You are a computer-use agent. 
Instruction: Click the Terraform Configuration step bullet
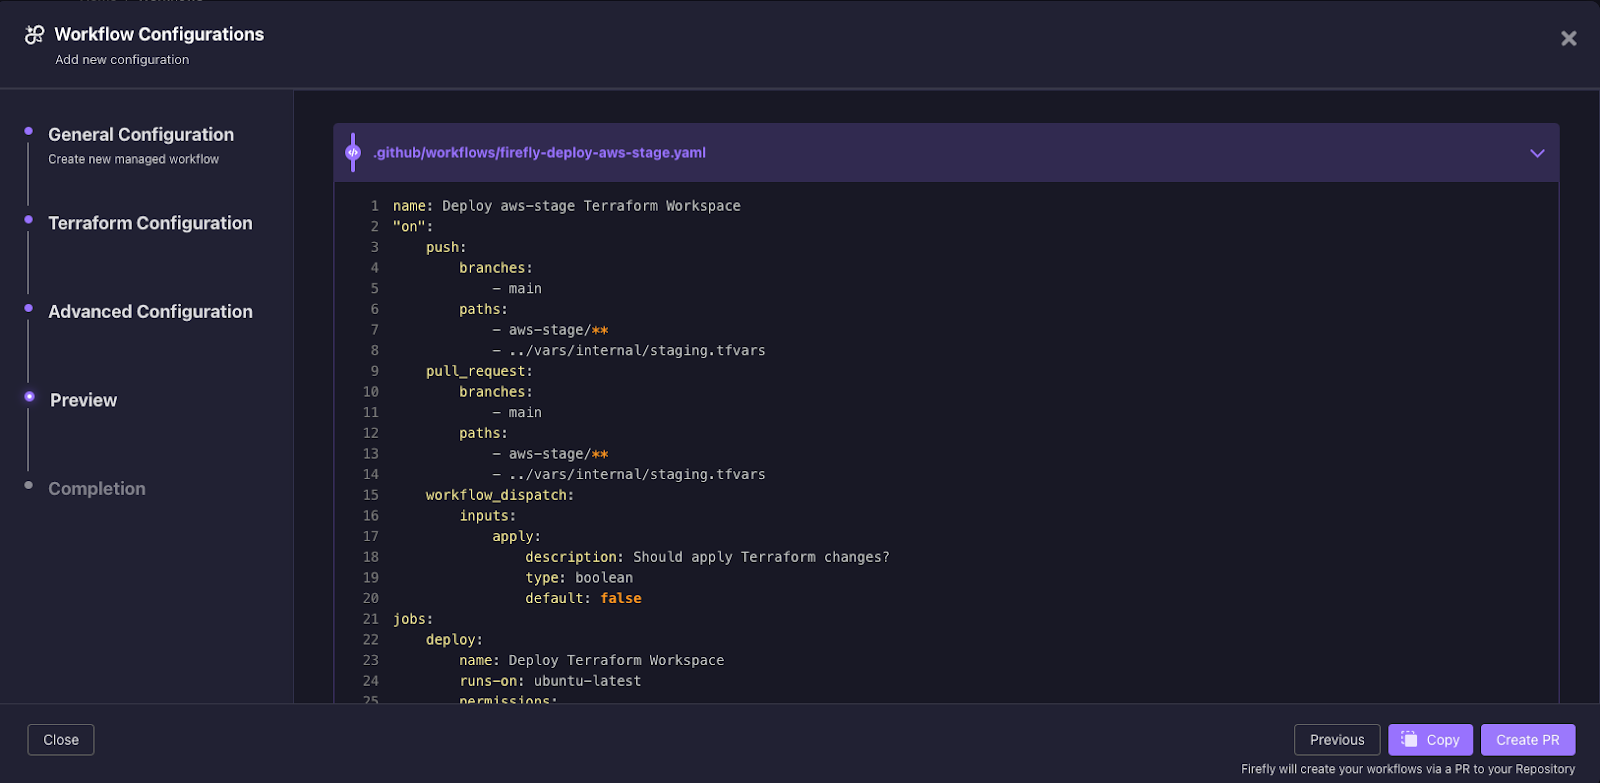(28, 219)
